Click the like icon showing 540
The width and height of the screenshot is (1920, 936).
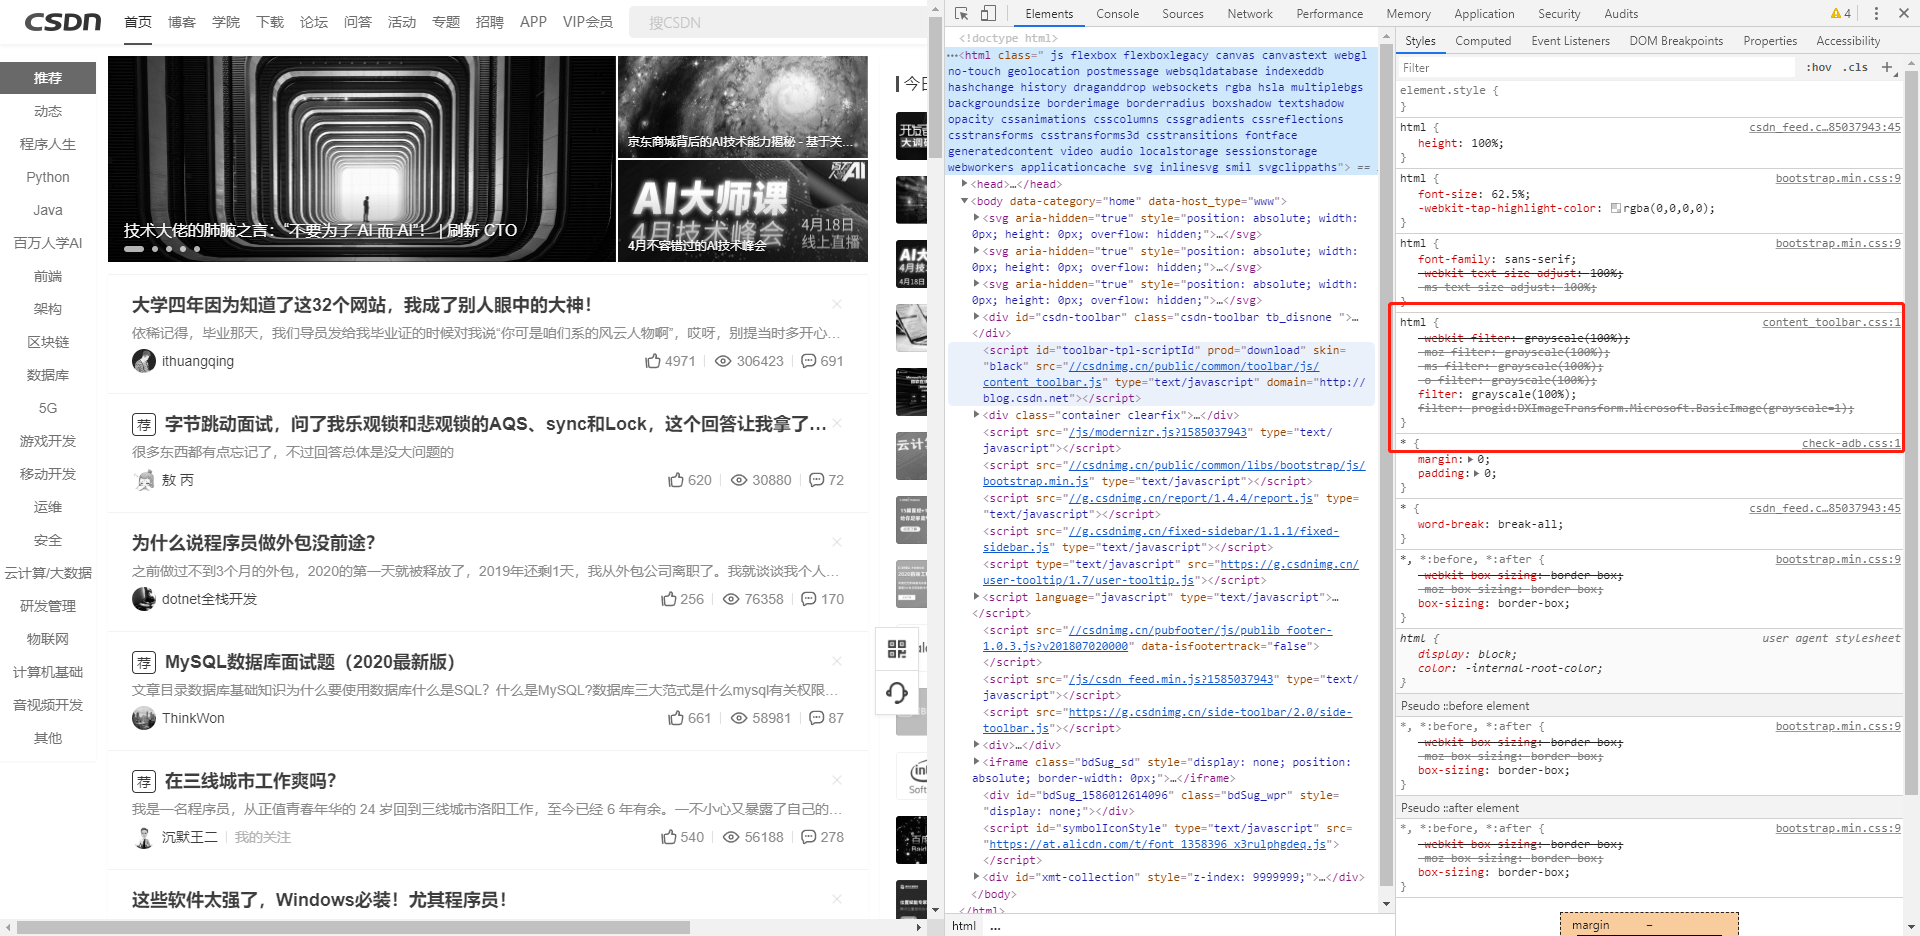669,837
